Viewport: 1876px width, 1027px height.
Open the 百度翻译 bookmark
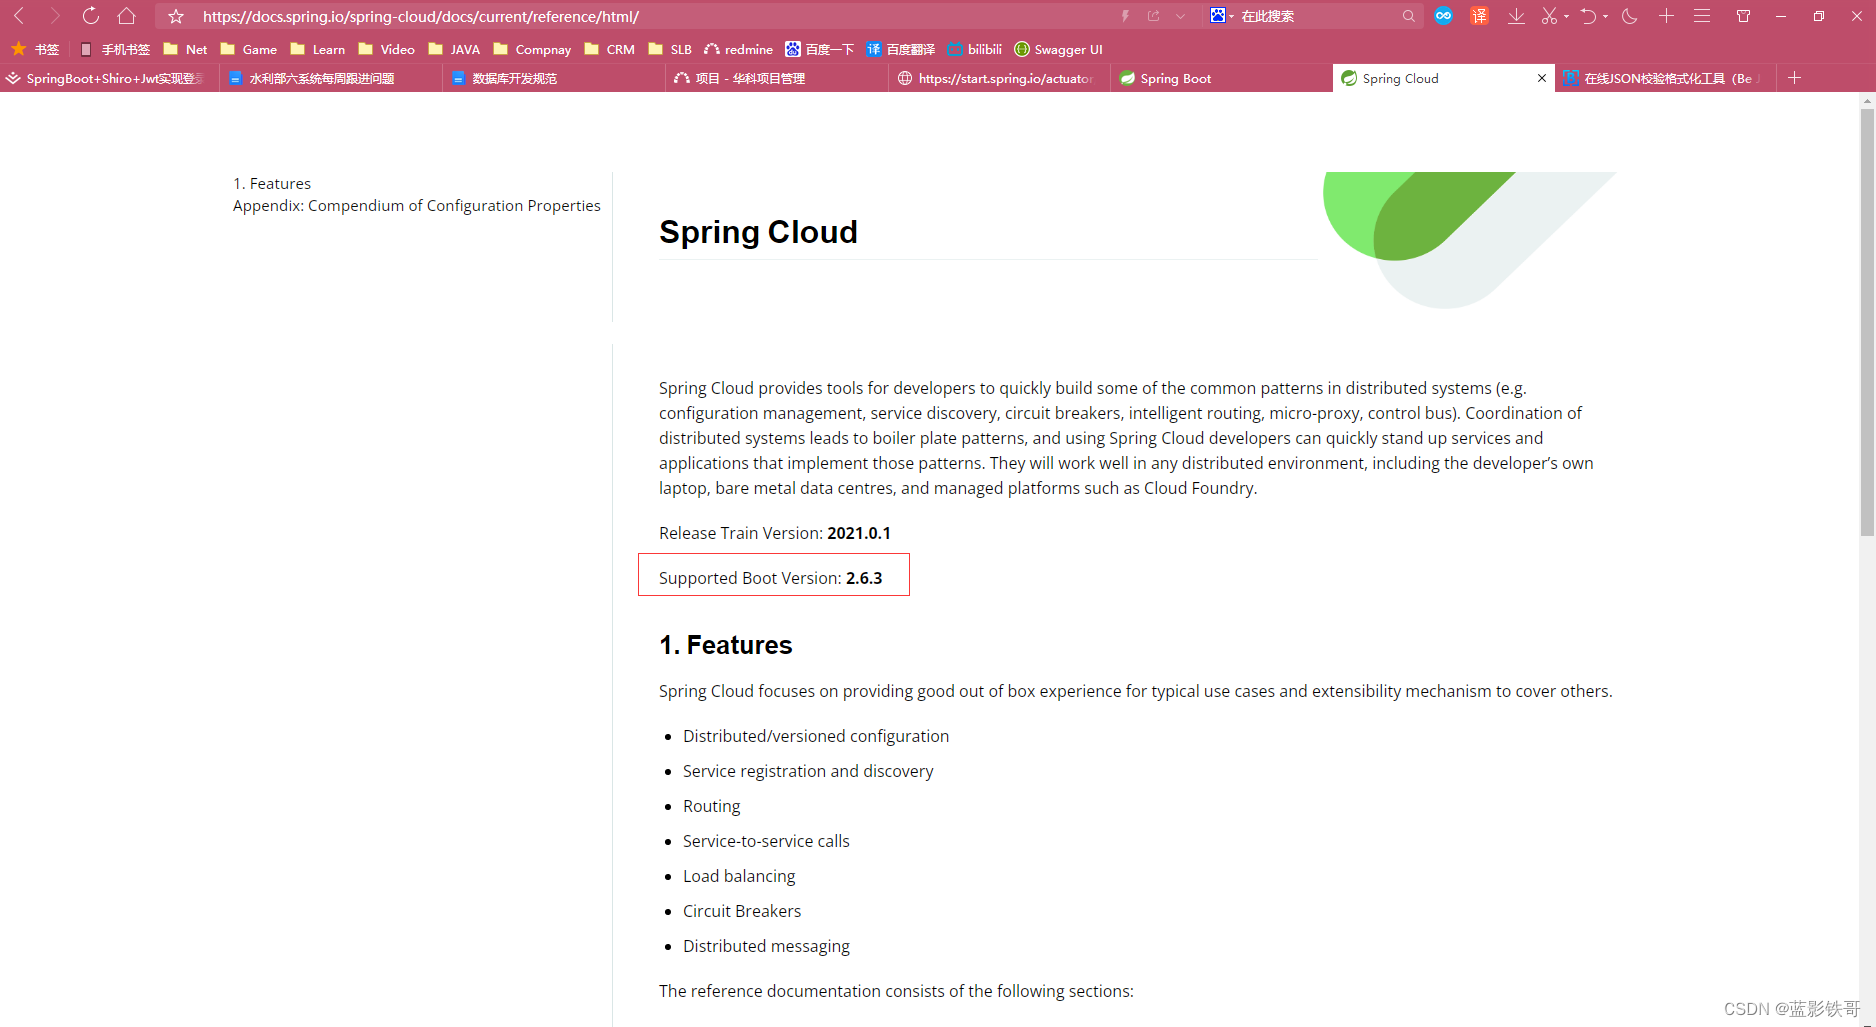click(x=901, y=49)
